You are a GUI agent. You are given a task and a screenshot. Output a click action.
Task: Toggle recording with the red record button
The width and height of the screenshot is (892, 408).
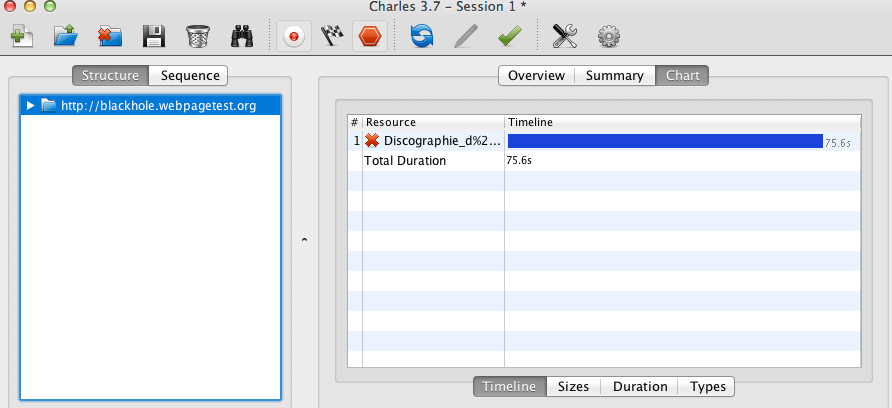click(x=294, y=37)
